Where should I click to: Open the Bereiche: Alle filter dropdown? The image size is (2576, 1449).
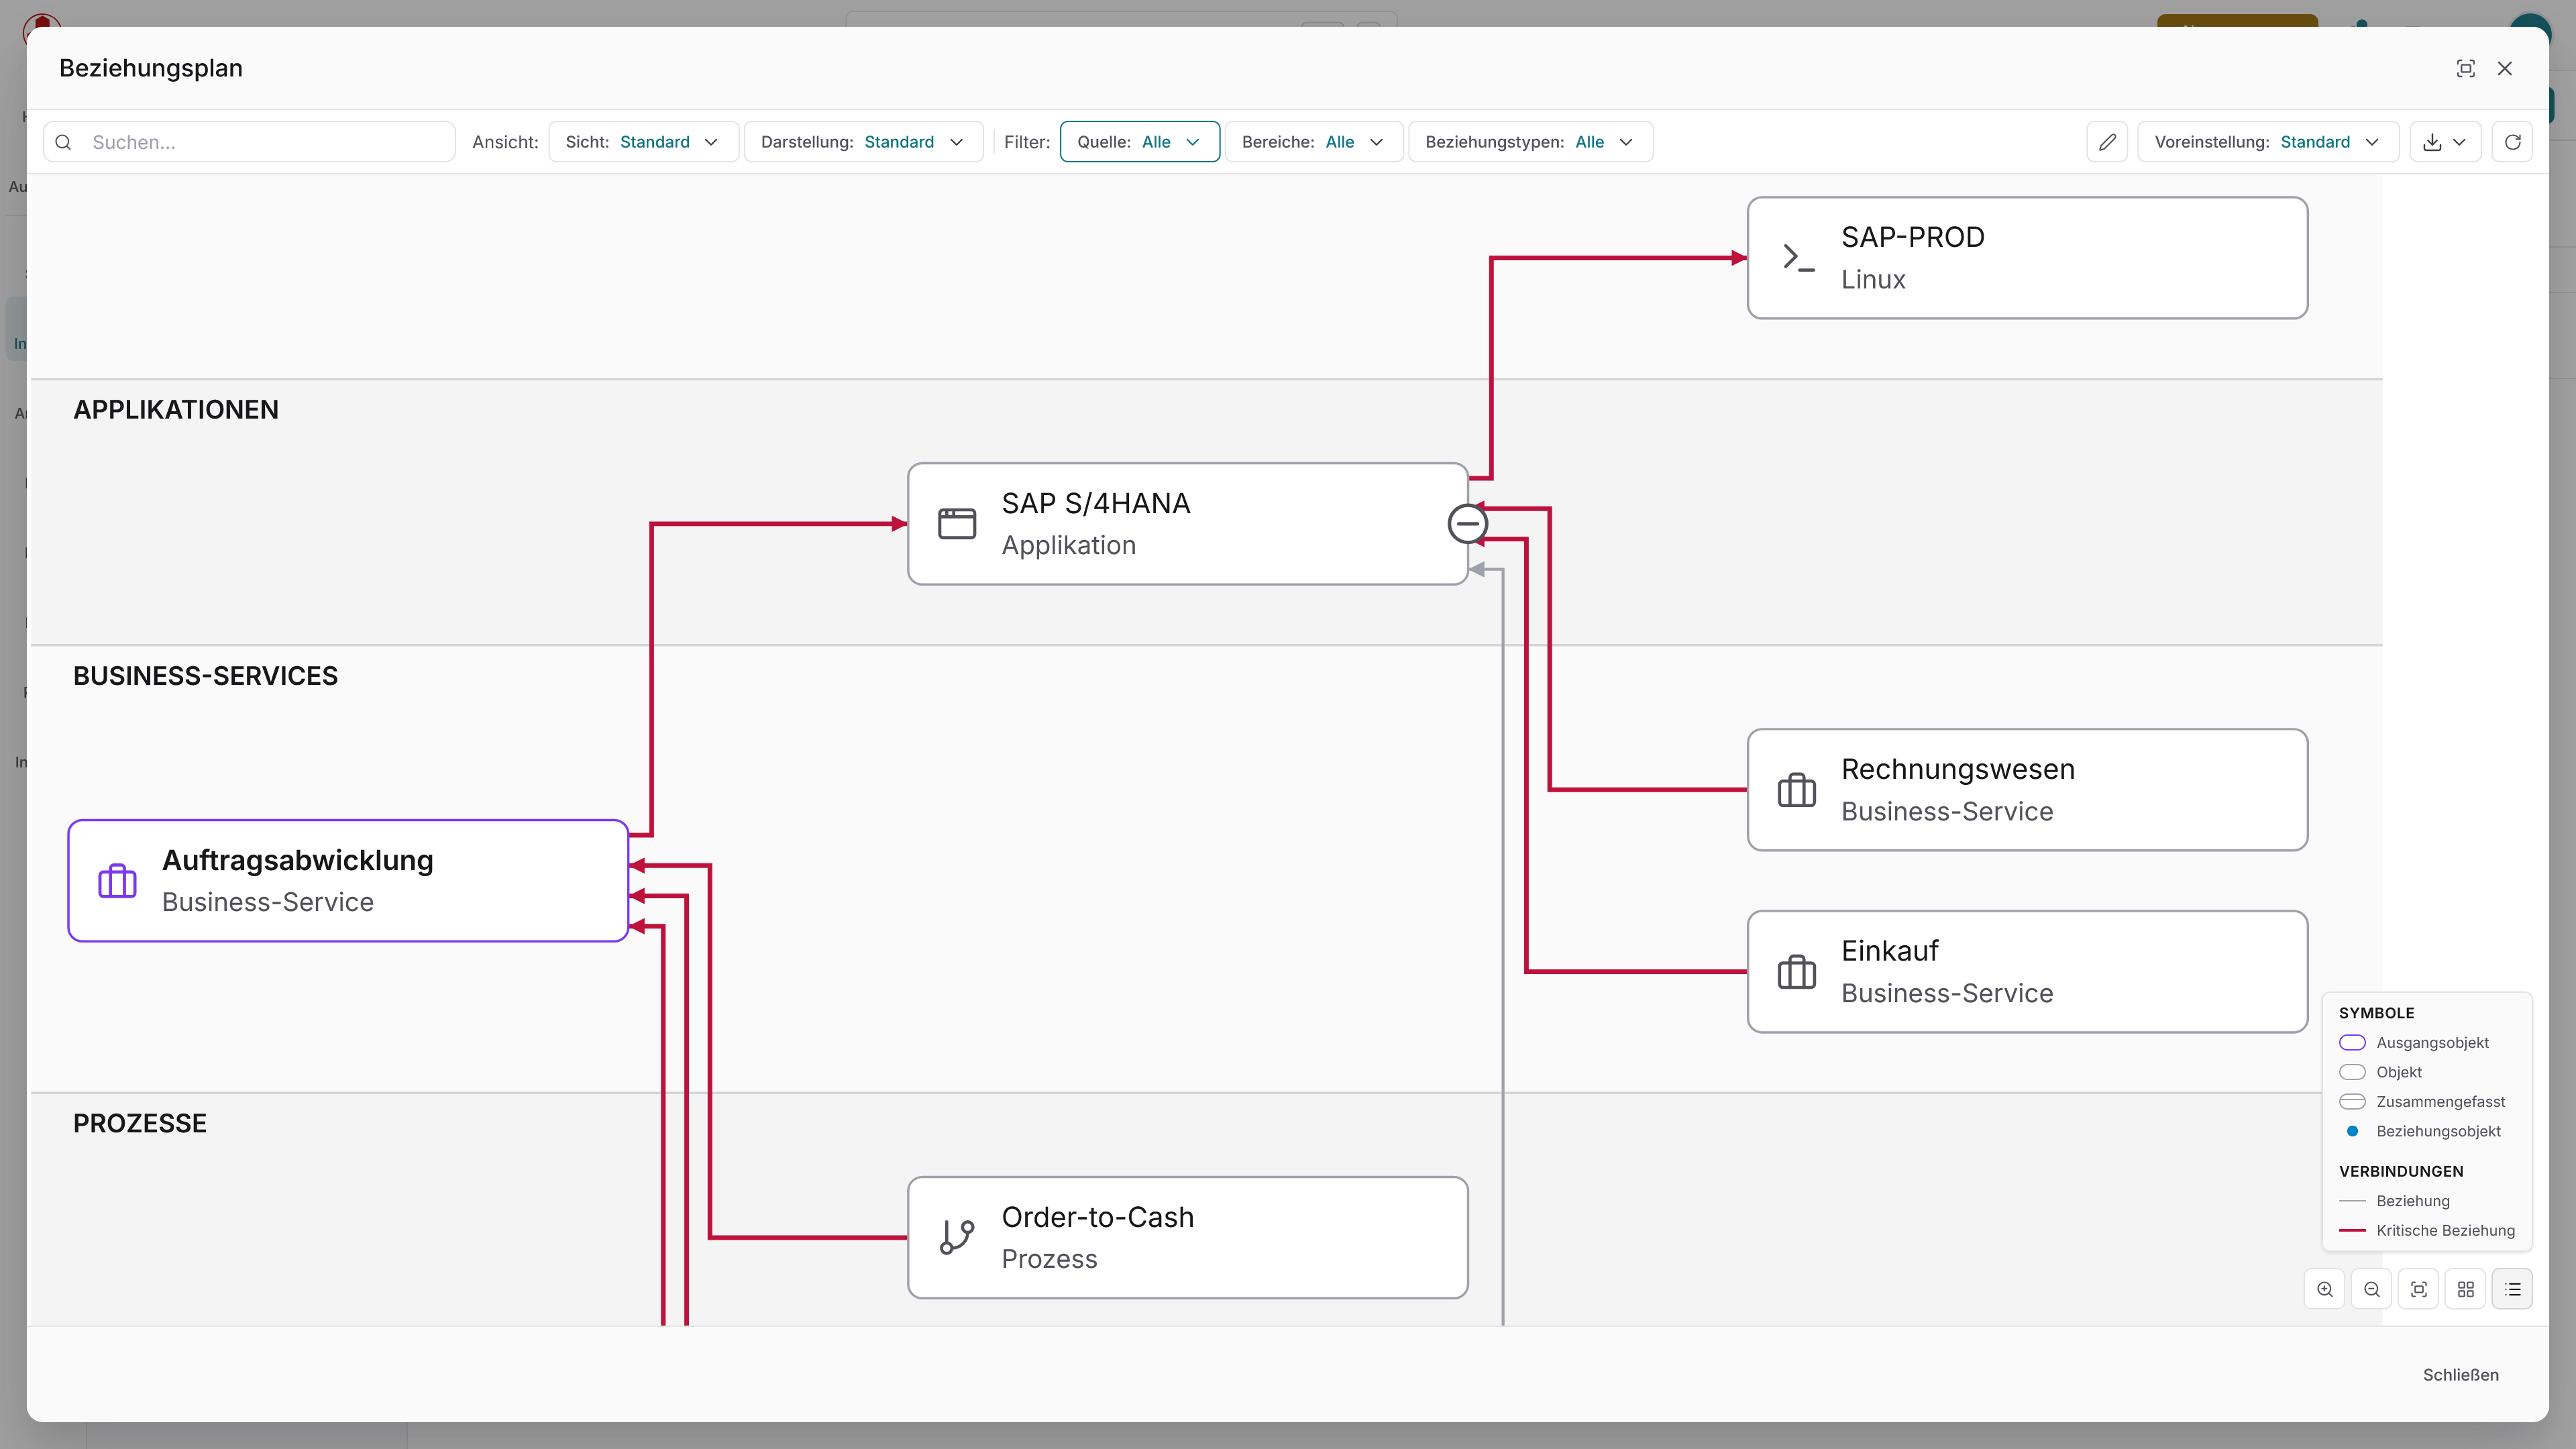coord(1314,142)
